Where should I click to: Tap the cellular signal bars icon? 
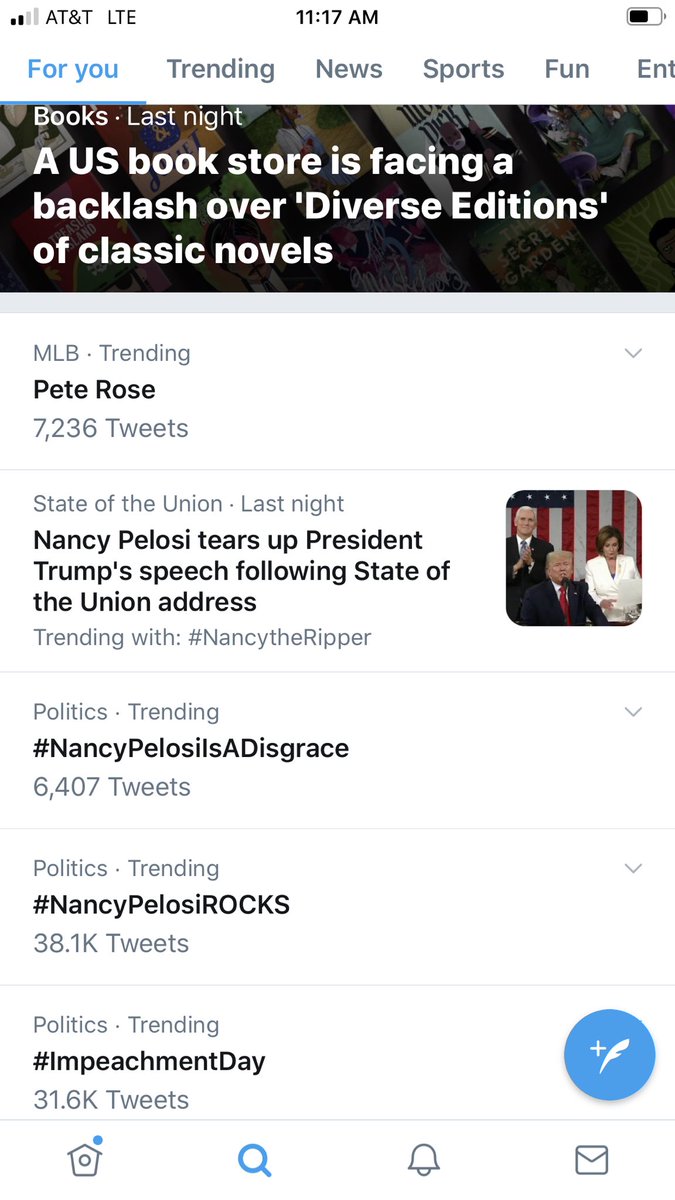coord(24,17)
